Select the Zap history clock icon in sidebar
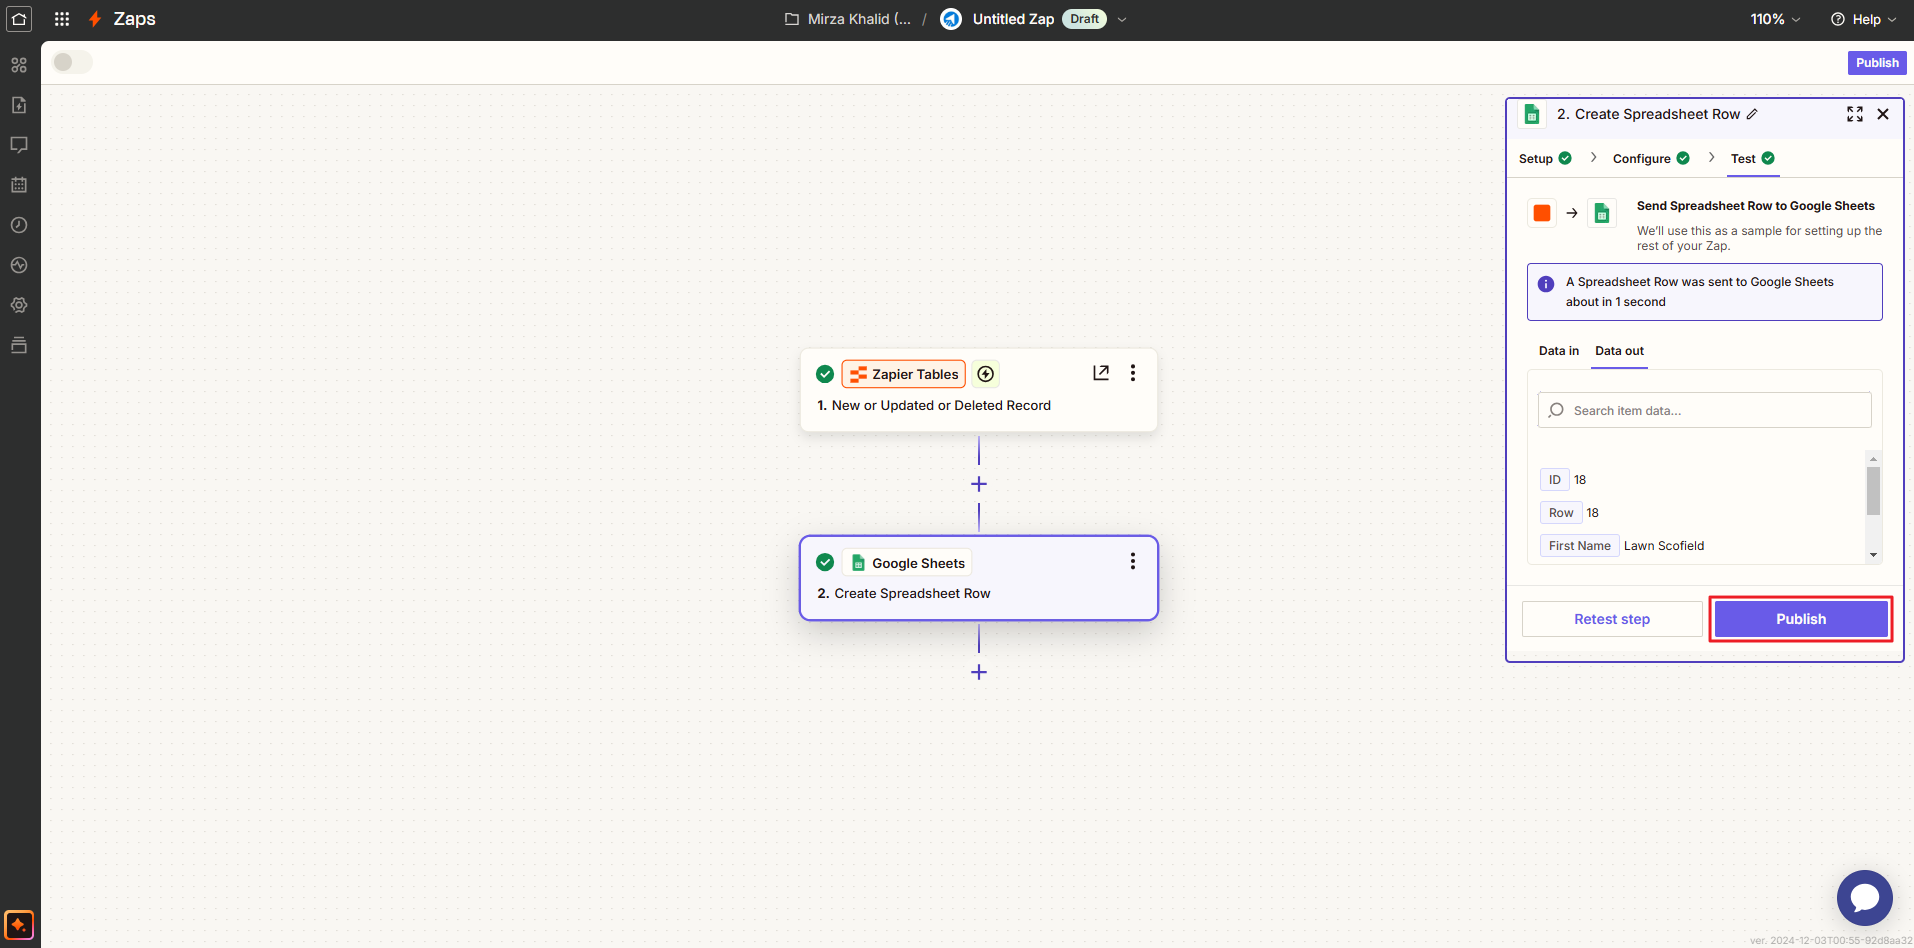The height and width of the screenshot is (948, 1914). 18,225
